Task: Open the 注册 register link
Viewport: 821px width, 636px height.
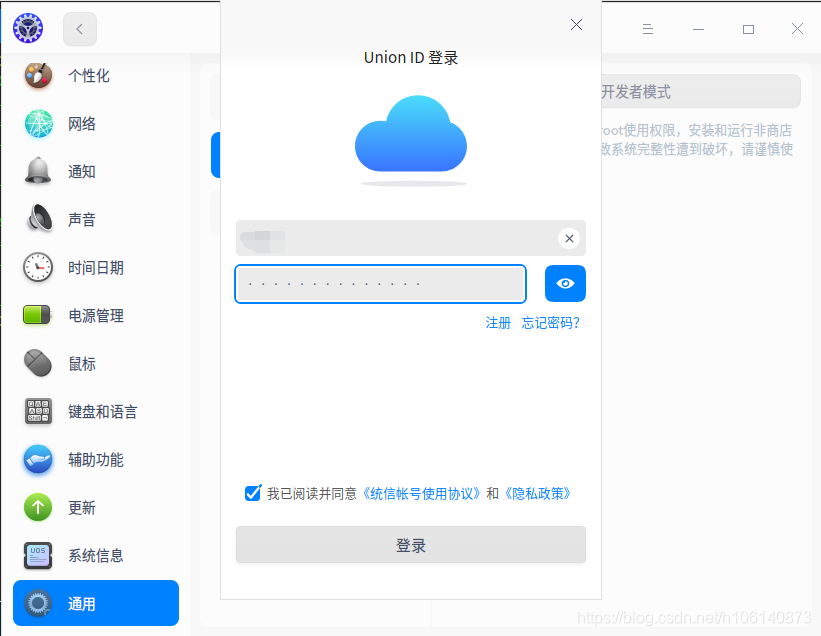Action: [x=498, y=323]
